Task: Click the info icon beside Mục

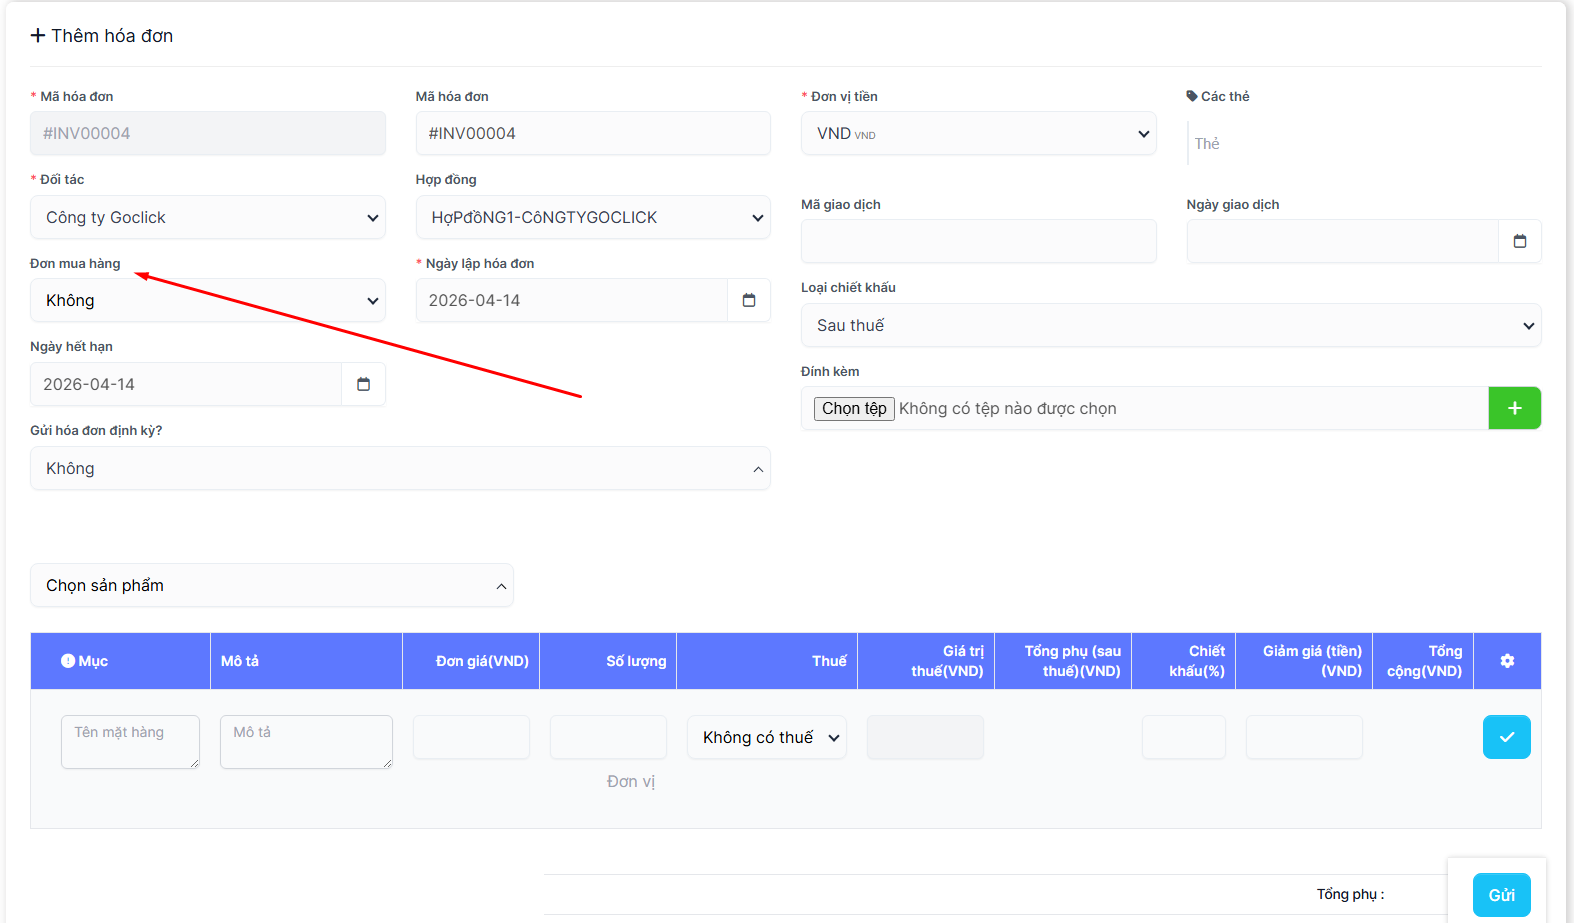Action: (x=68, y=661)
